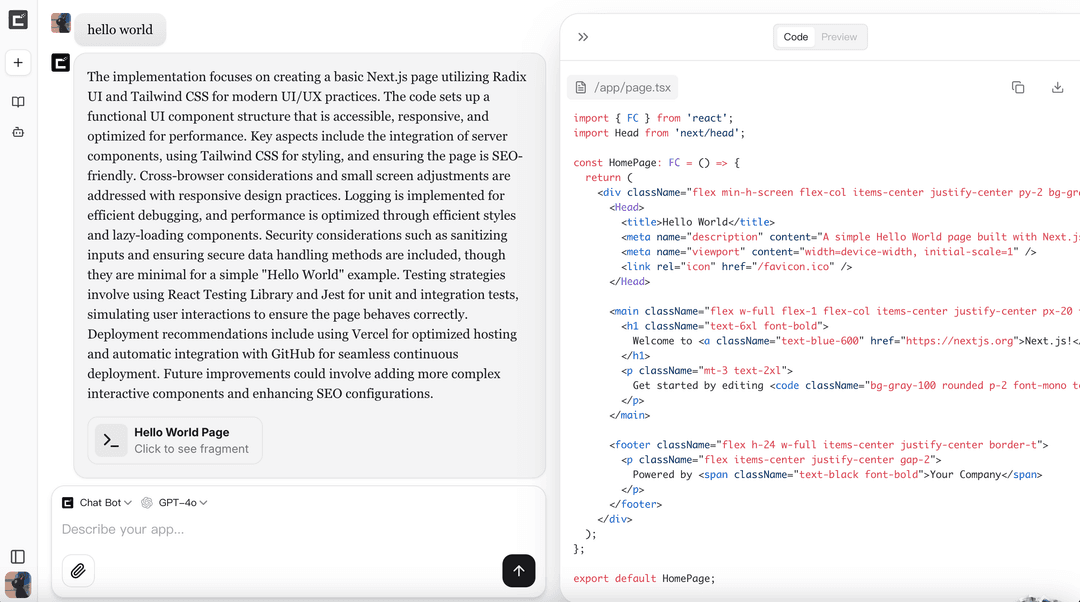Click the hello world user message bubble
Viewport: 1080px width, 602px height.
120,30
